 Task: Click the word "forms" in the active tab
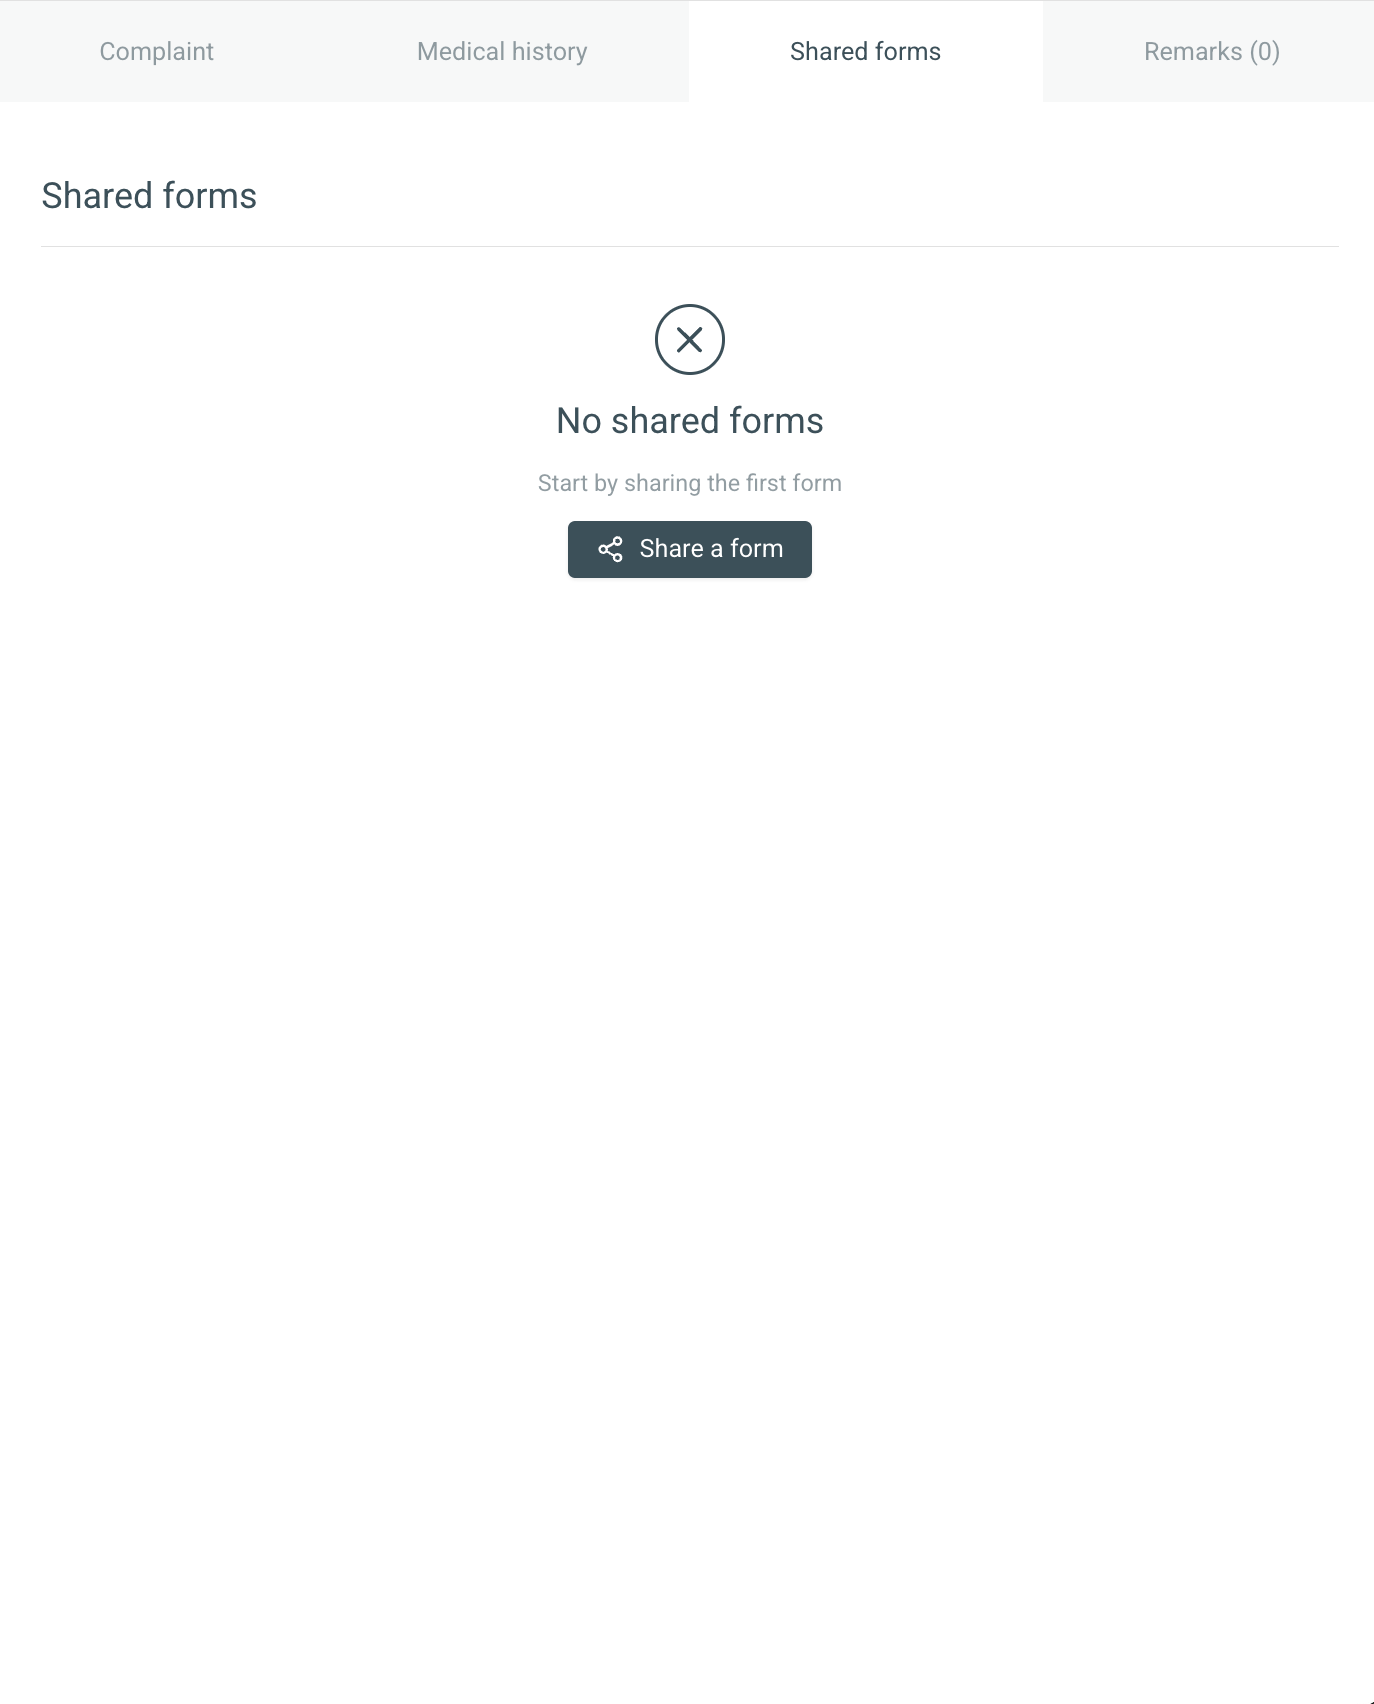908,52
